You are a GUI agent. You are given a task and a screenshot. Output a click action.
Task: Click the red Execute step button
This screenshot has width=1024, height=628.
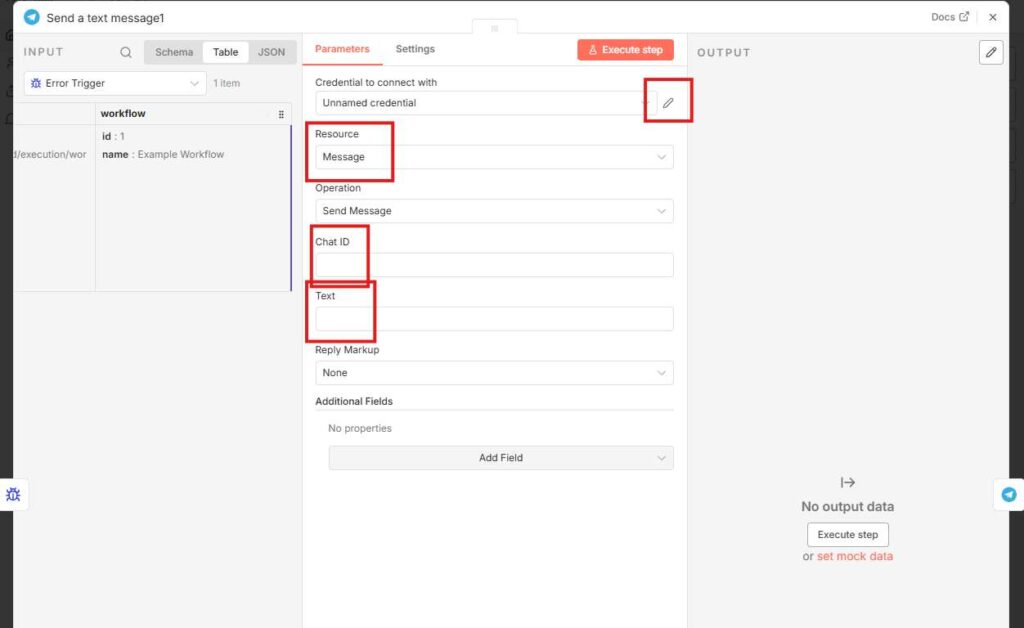coord(625,50)
